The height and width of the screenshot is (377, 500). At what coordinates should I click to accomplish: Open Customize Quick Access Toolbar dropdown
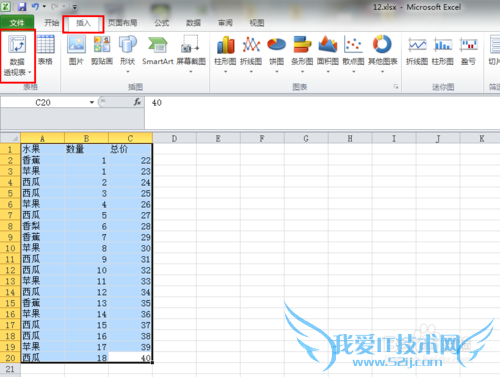pyautogui.click(x=75, y=7)
